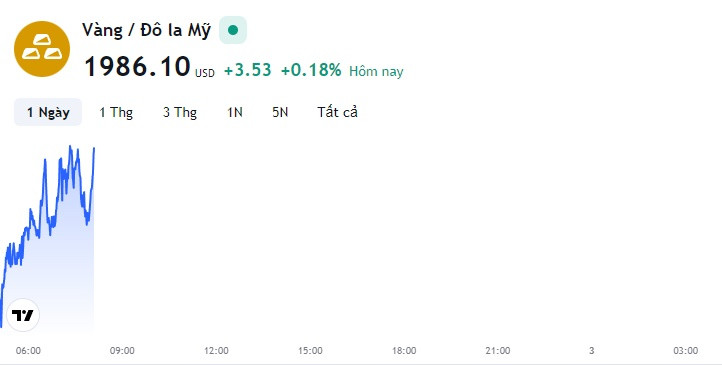Click the 06:00 time axis marker
722x365 pixels.
(x=29, y=351)
